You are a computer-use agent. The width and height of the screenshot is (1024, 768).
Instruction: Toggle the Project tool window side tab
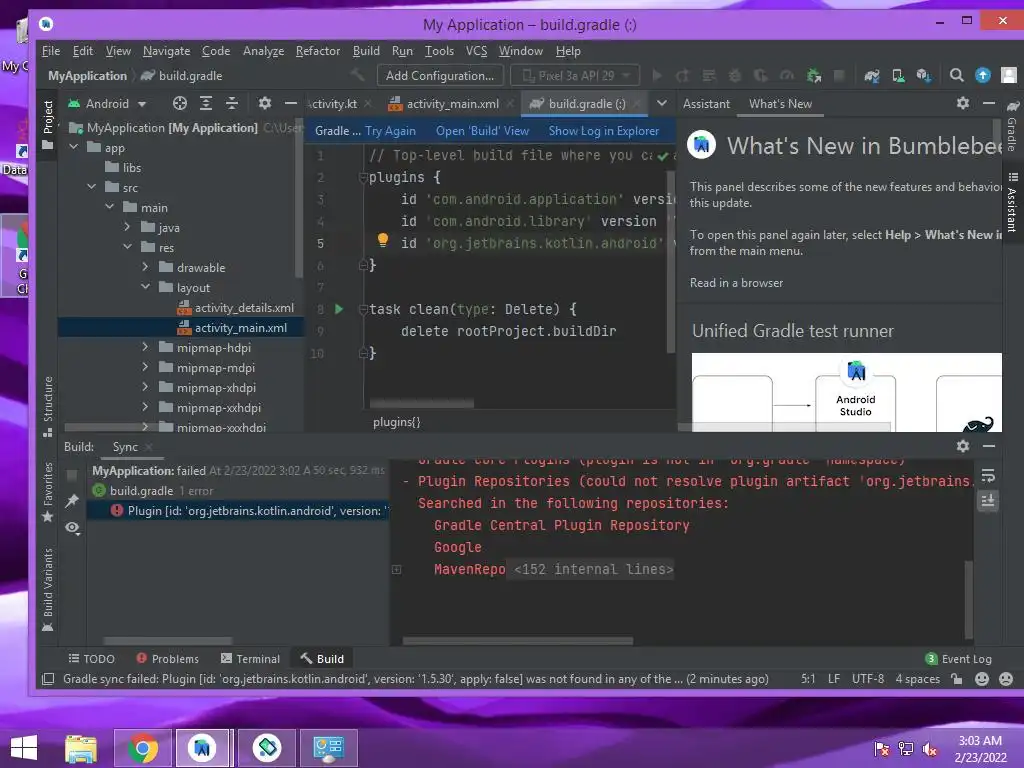coord(48,124)
